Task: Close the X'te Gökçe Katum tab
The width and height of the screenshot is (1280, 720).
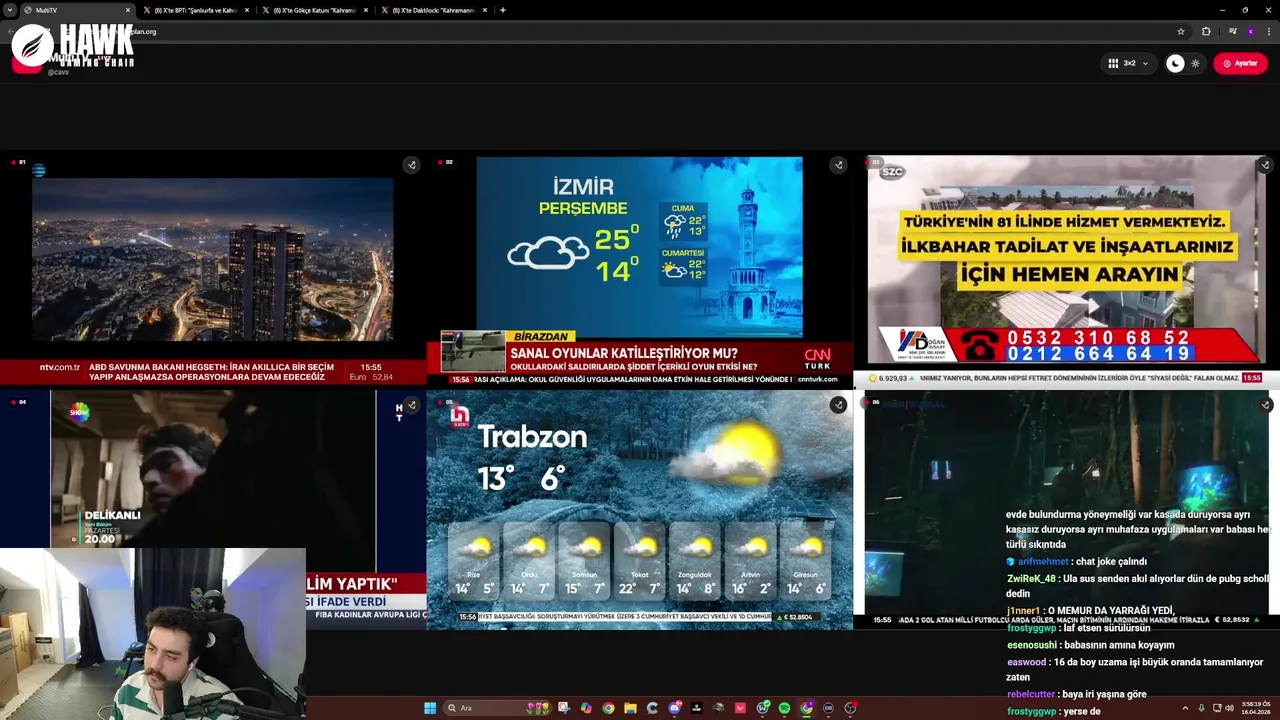Action: (366, 10)
